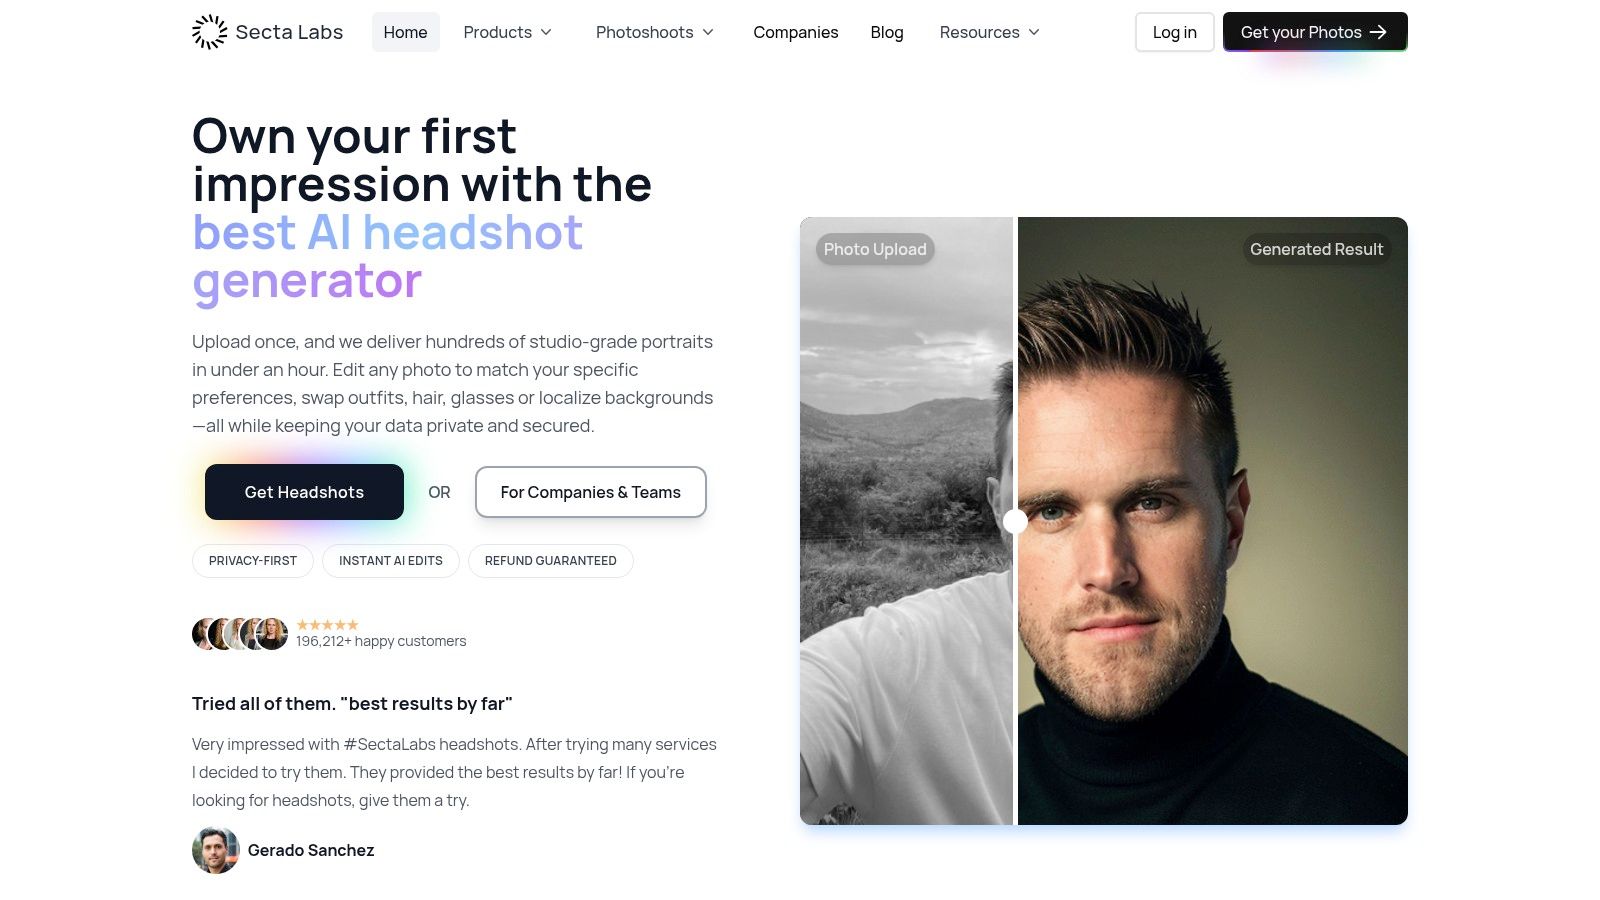1600x900 pixels.
Task: Expand the Photoshoots dropdown menu
Action: 655,32
